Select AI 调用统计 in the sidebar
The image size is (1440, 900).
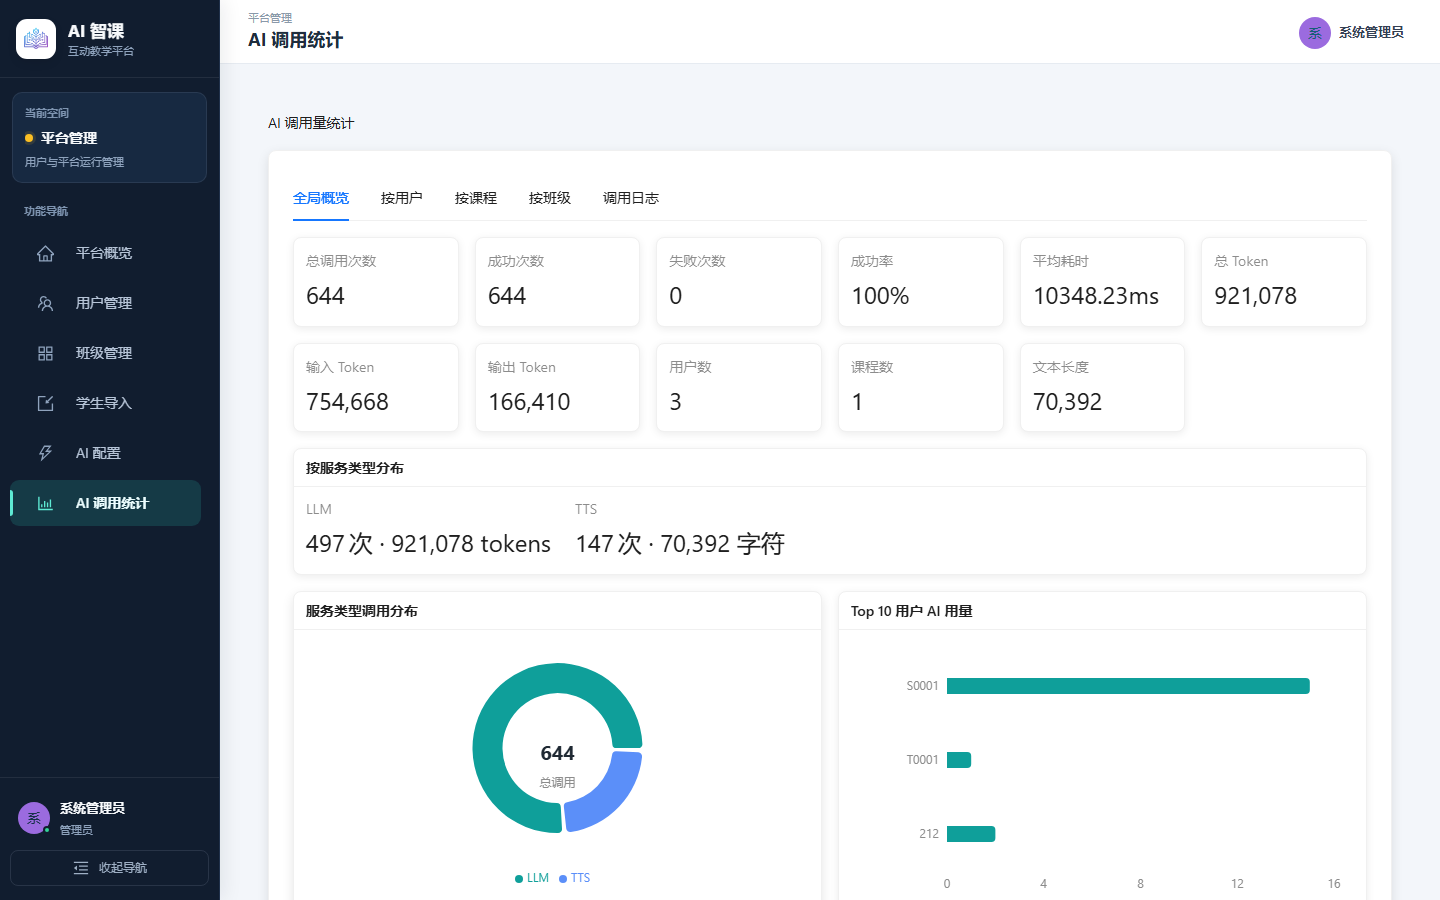105,503
